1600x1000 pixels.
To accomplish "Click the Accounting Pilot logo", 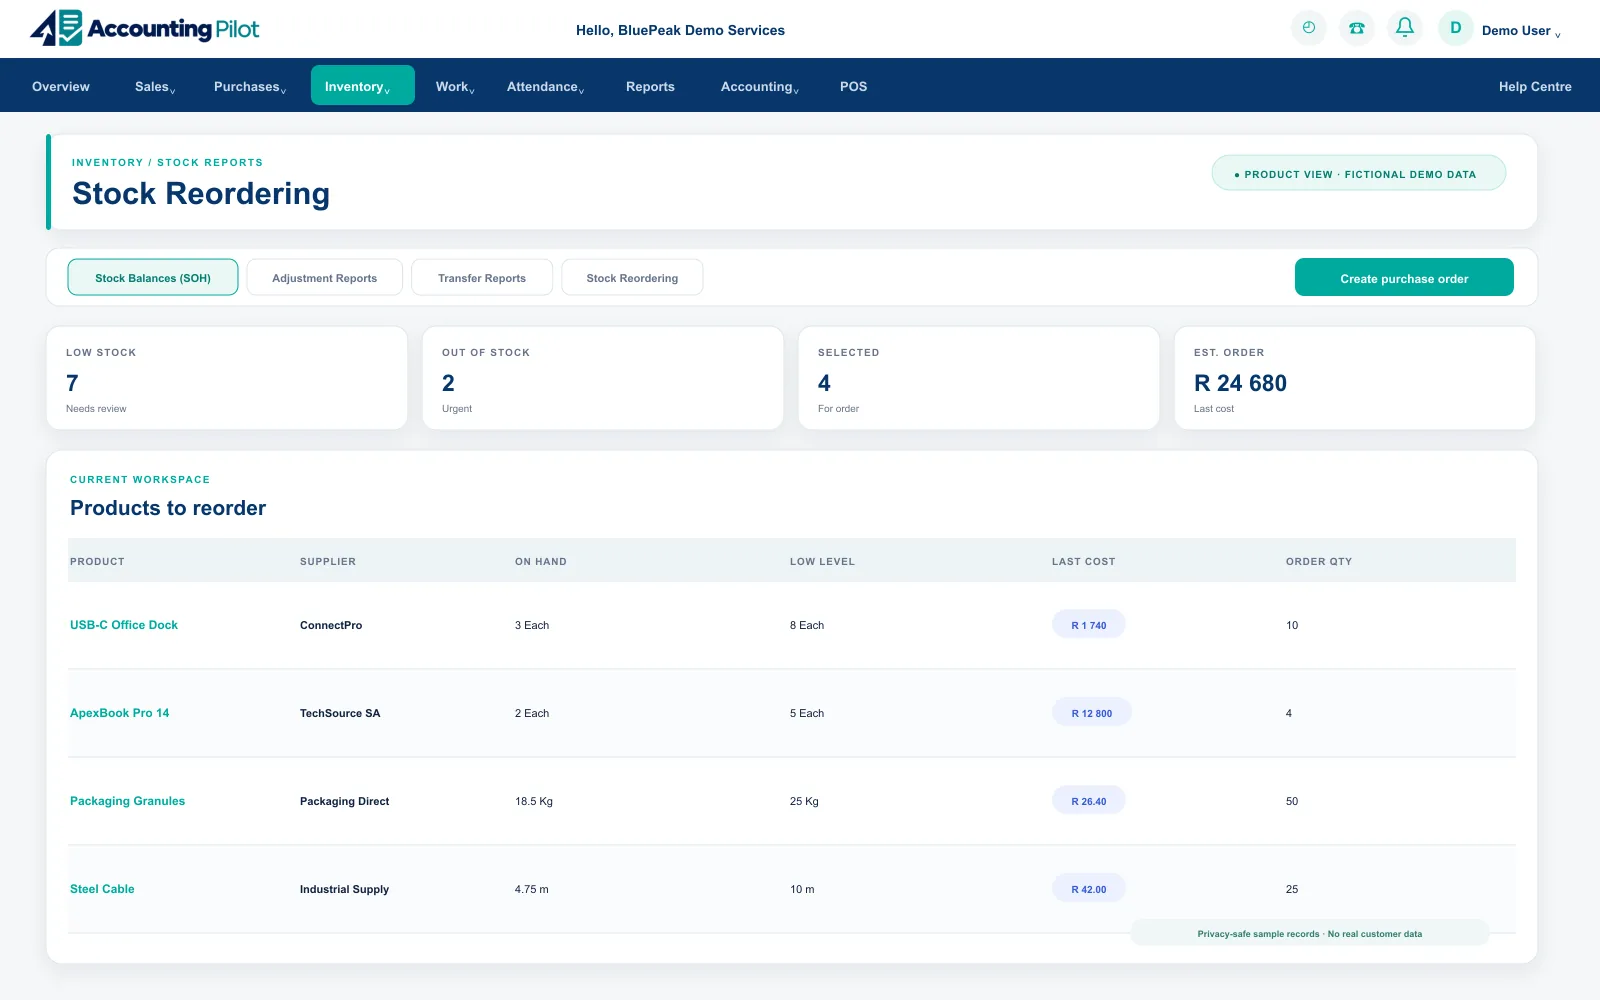I will pos(145,28).
